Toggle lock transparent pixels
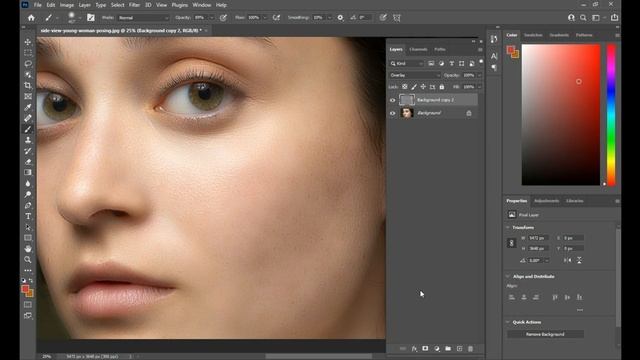 tap(404, 87)
